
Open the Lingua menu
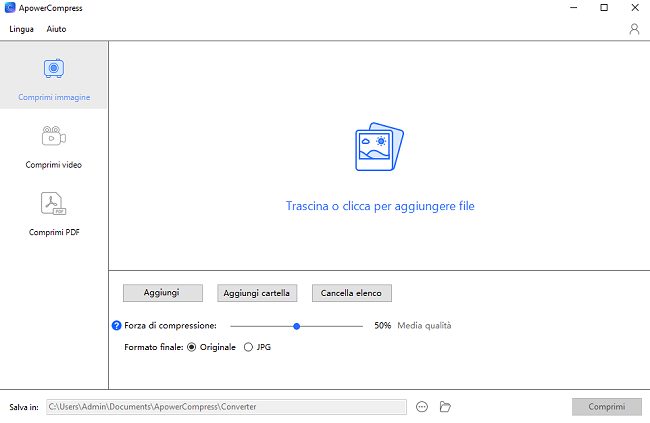21,29
